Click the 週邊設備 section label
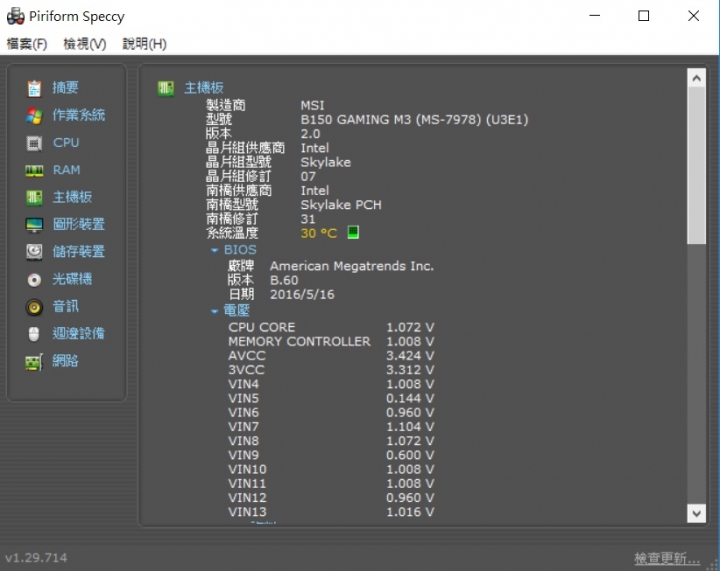 click(x=79, y=333)
